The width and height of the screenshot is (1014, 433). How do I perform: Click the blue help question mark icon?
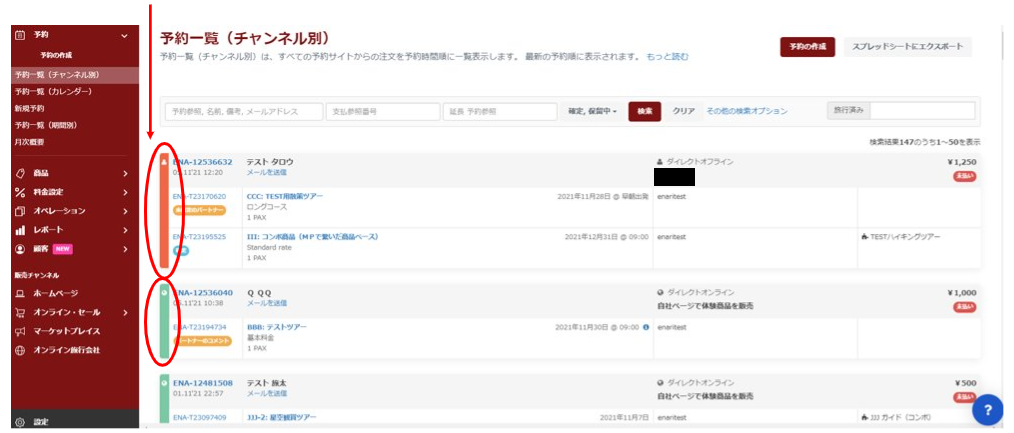[987, 408]
